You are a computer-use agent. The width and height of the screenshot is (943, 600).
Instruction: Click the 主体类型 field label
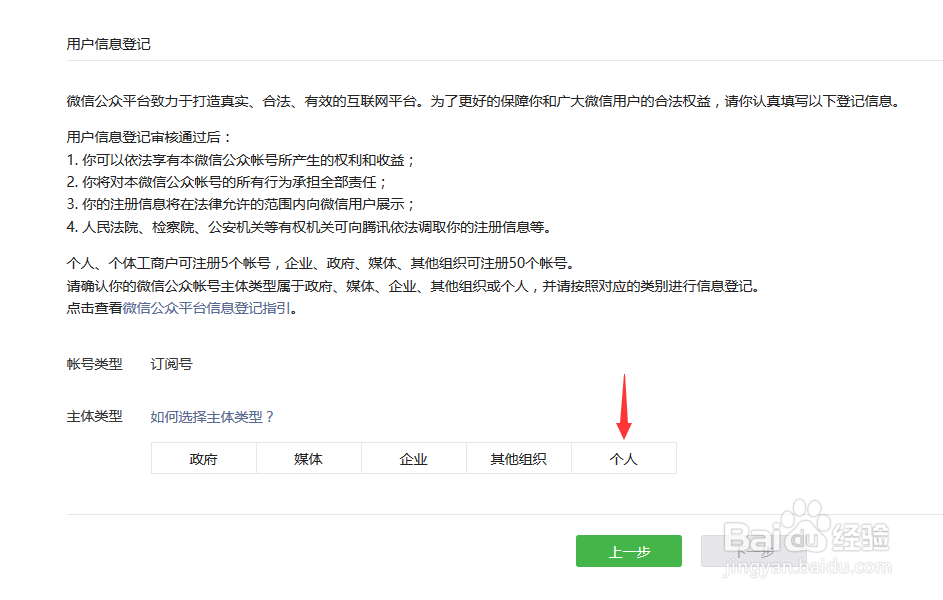[x=93, y=417]
